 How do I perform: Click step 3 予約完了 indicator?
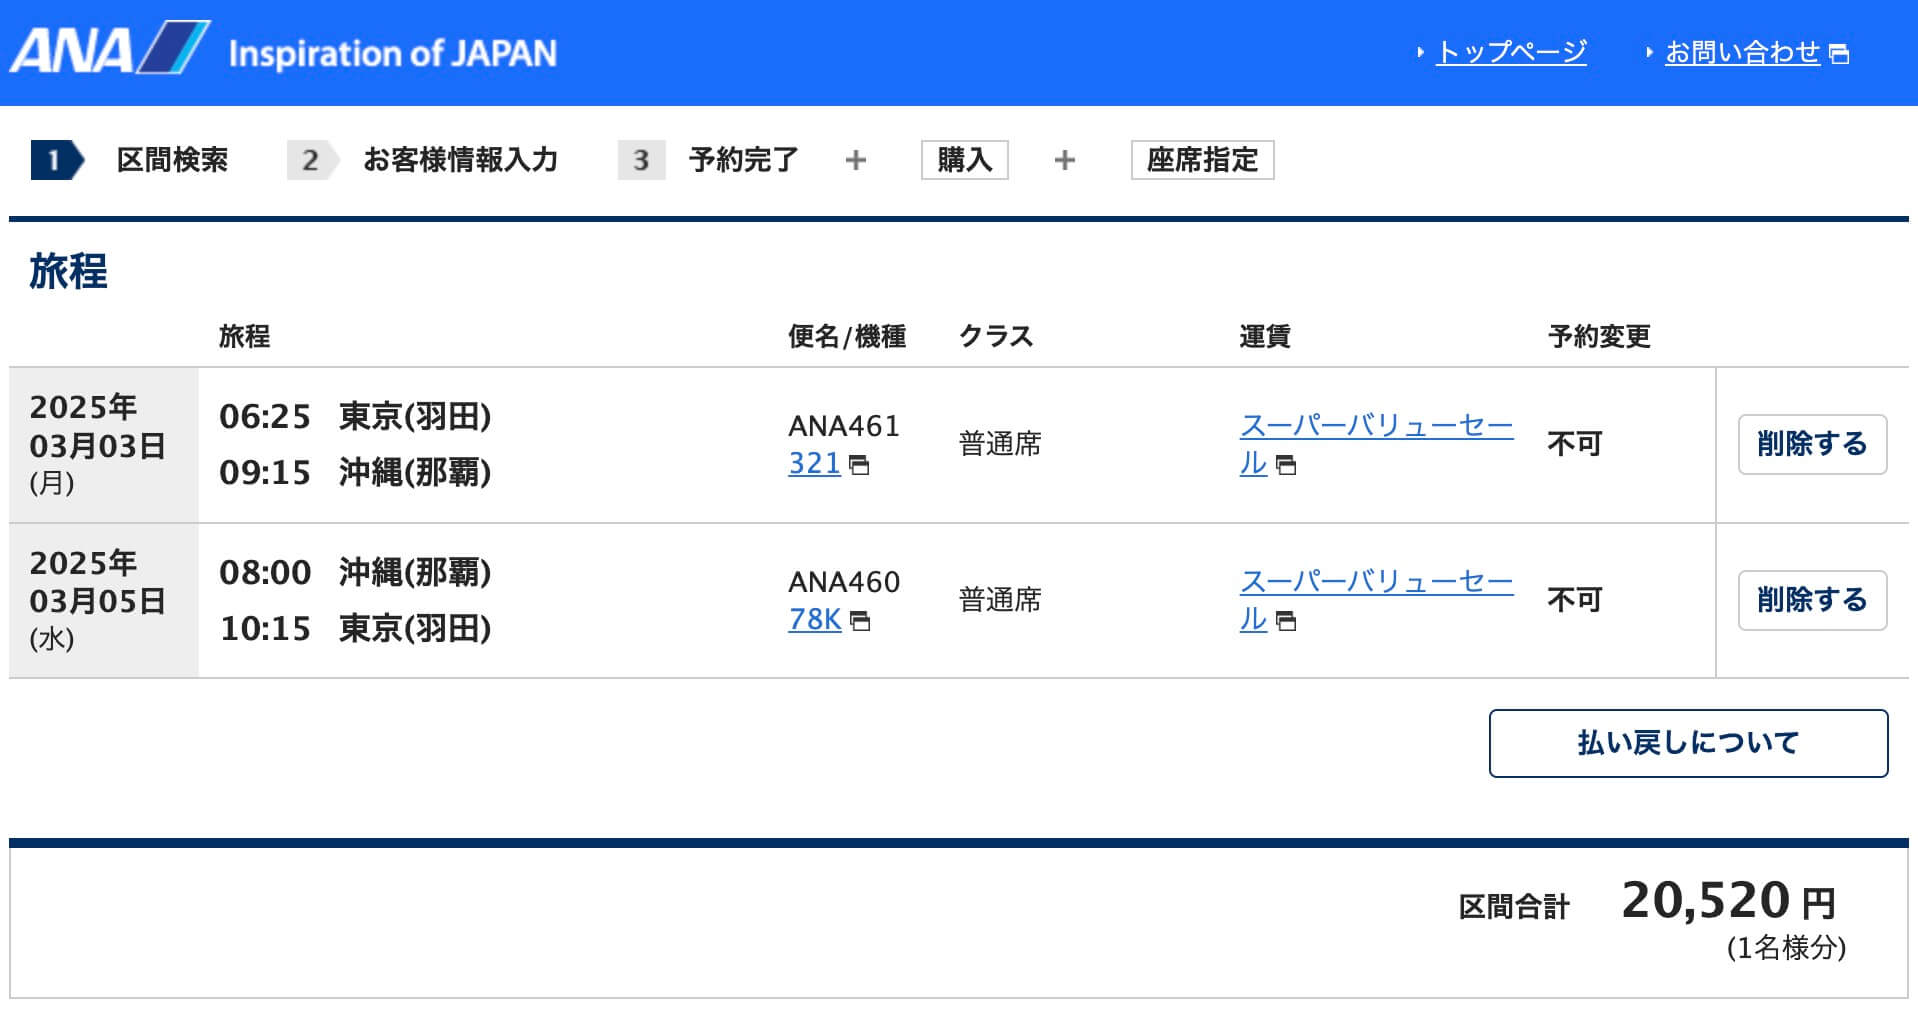coord(708,160)
